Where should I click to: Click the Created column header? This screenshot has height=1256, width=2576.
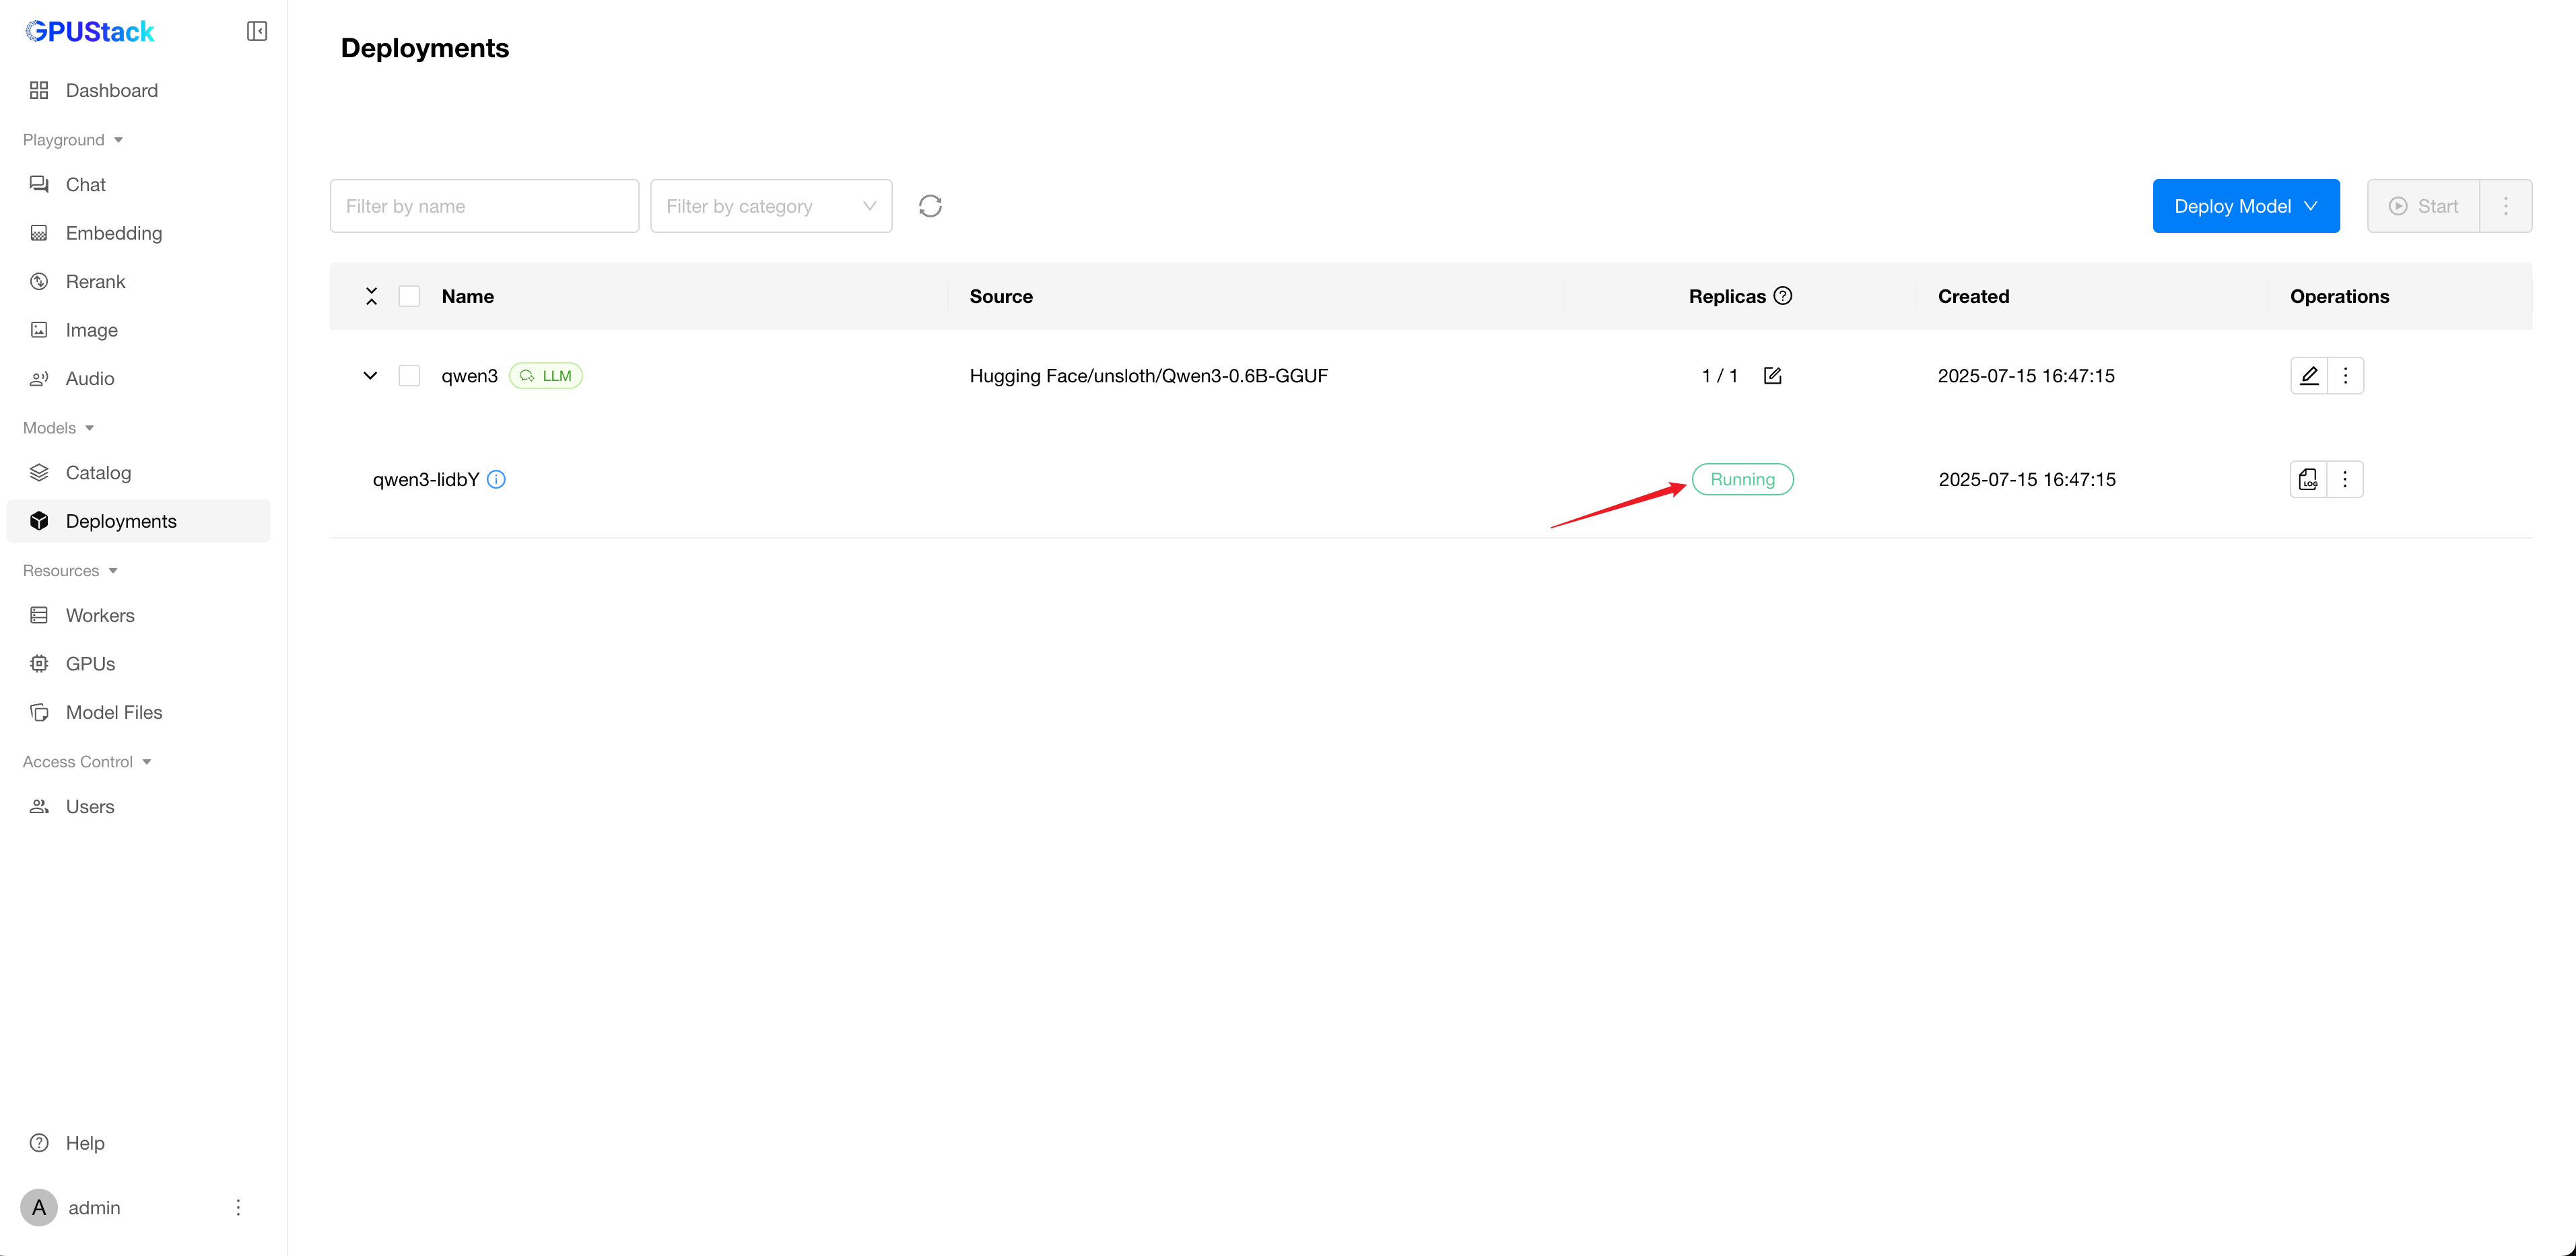[x=1974, y=296]
